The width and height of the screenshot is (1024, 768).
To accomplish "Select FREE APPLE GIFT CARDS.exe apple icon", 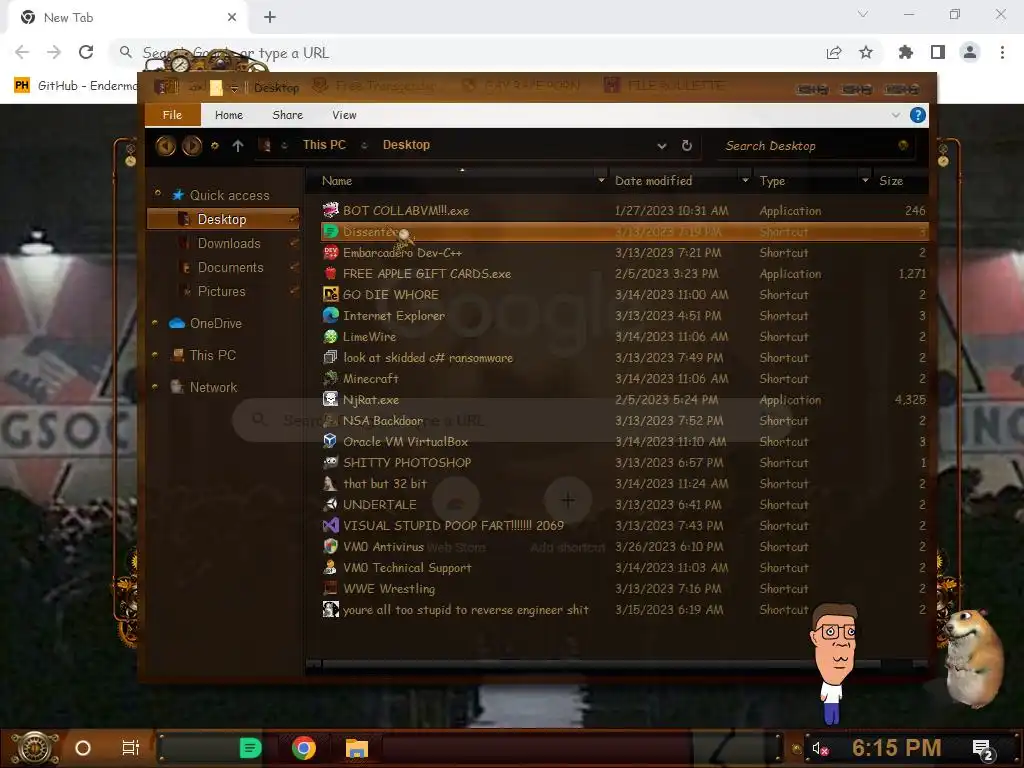I will click(330, 273).
